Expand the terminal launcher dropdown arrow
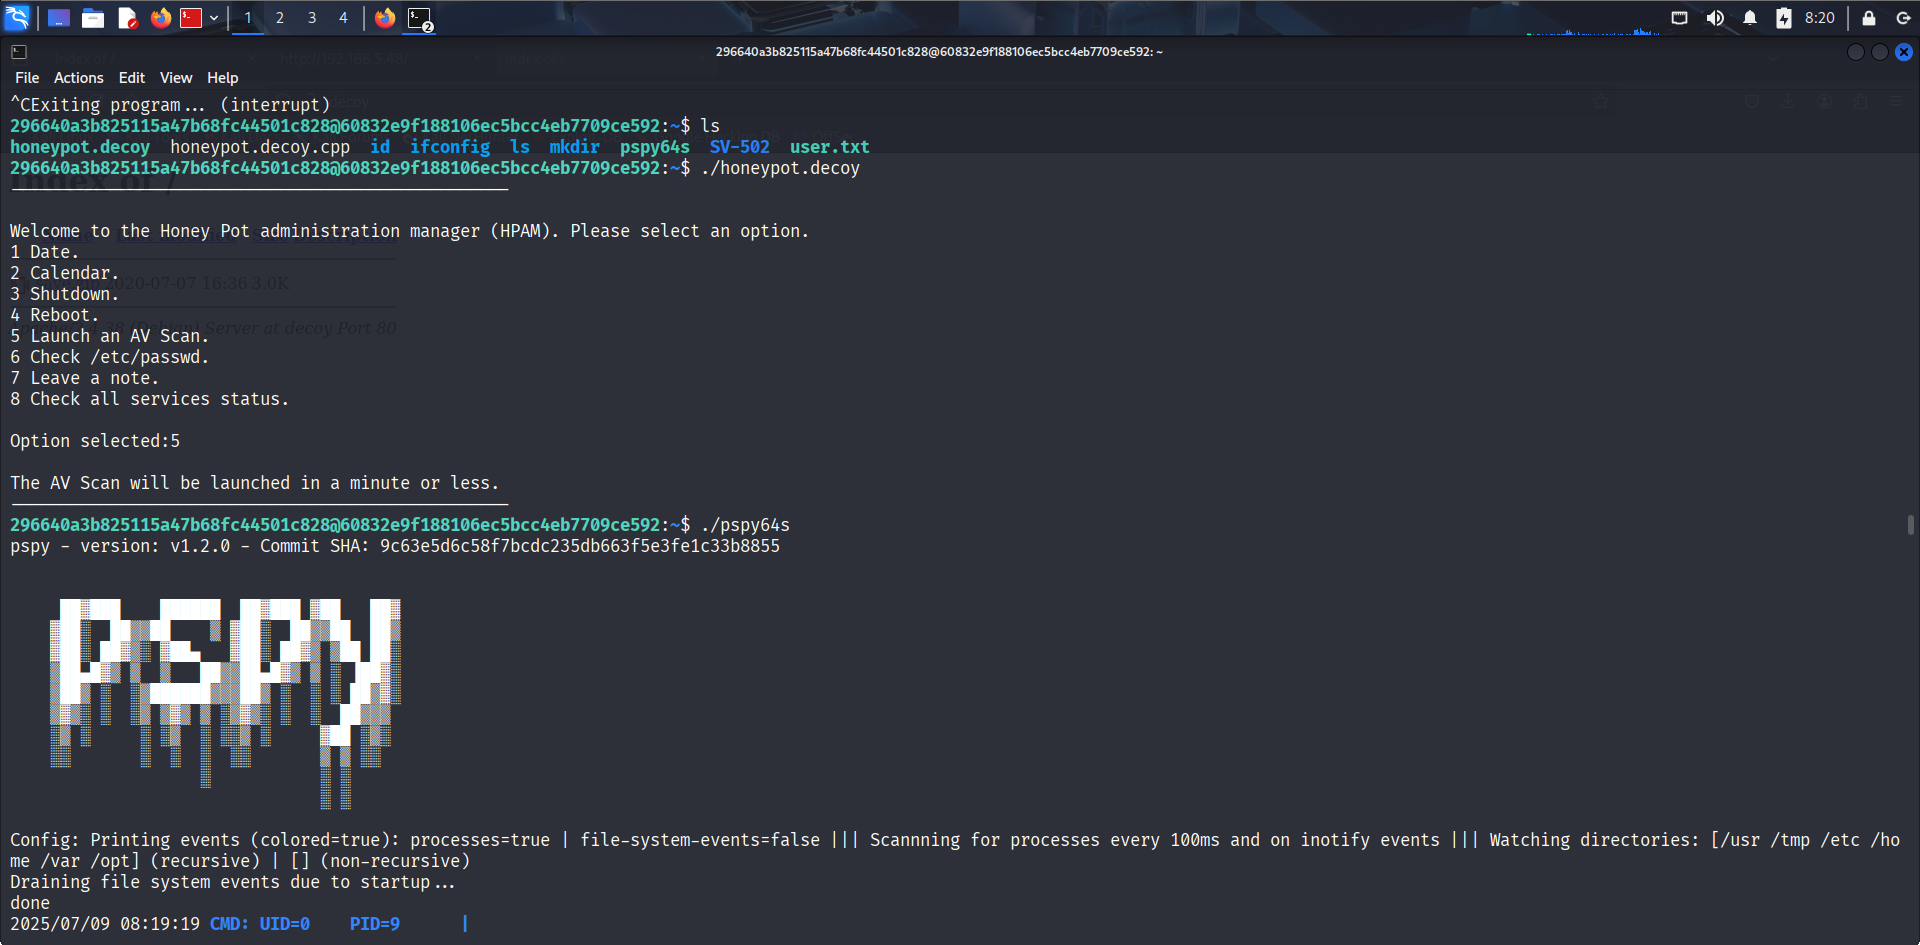Screen dimensions: 1920x945 point(214,18)
